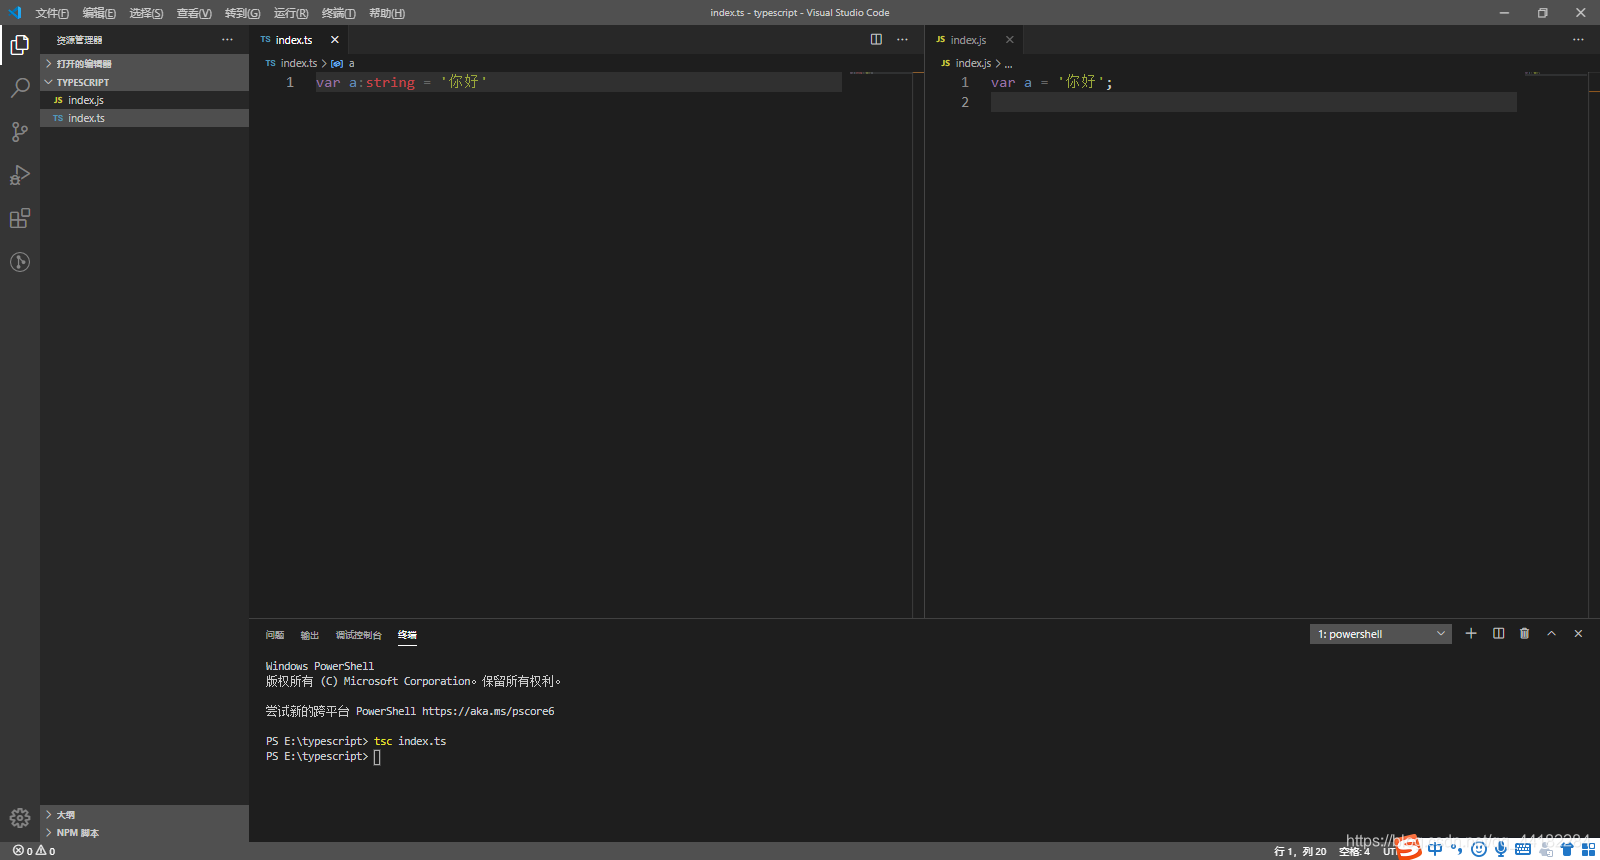
Task: Open the File menu
Action: (52, 13)
